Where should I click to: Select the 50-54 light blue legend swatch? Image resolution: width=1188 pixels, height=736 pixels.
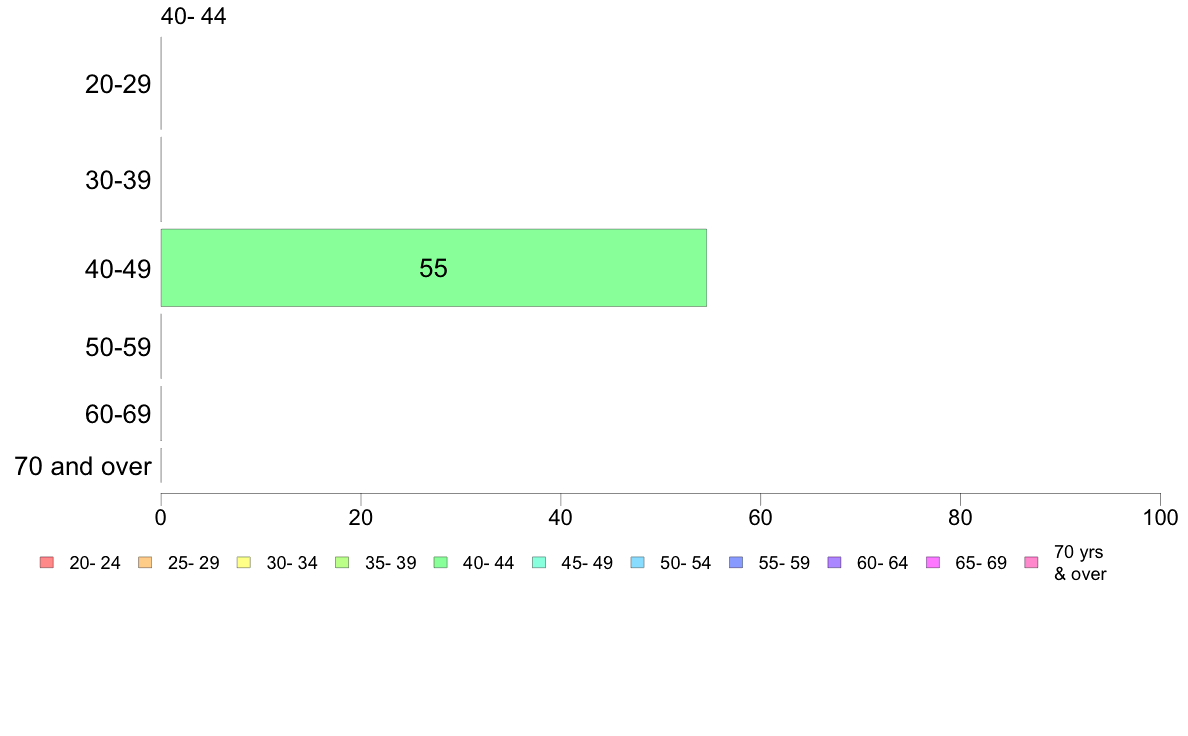[x=638, y=562]
